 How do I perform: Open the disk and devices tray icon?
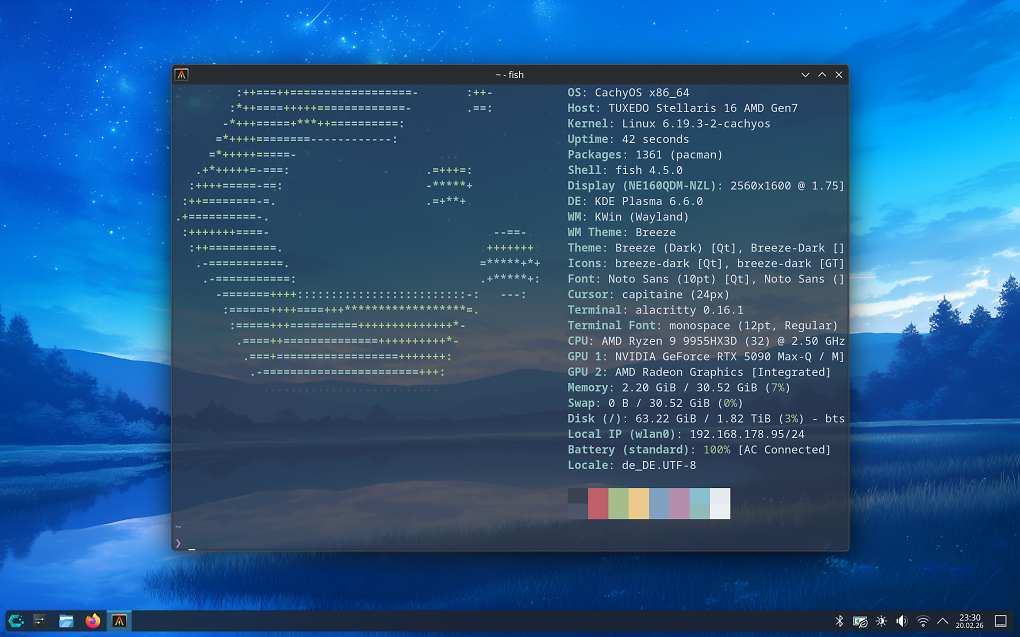coord(860,621)
